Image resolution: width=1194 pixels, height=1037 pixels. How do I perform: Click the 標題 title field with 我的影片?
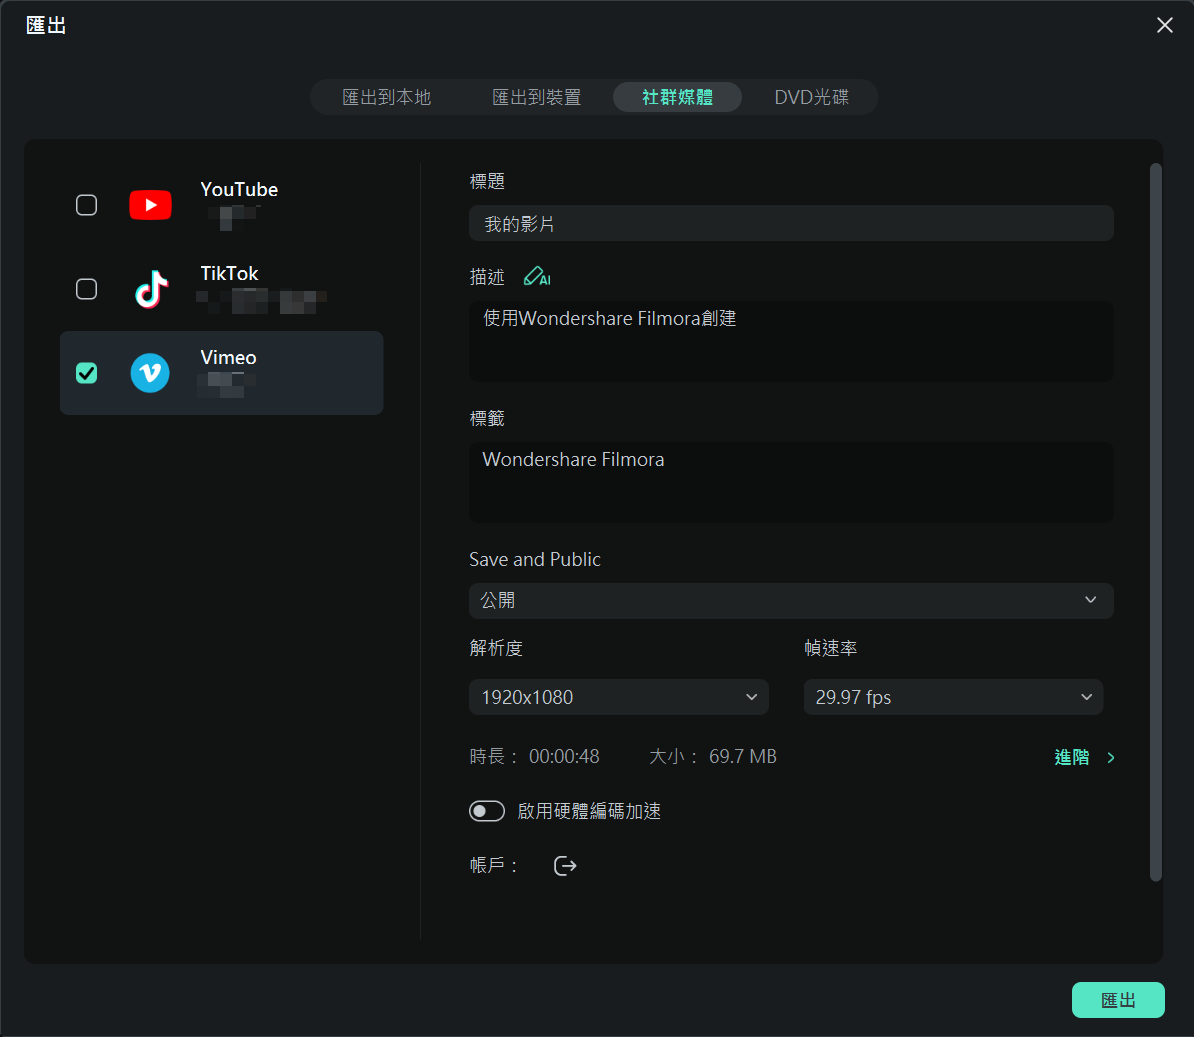[x=791, y=223]
